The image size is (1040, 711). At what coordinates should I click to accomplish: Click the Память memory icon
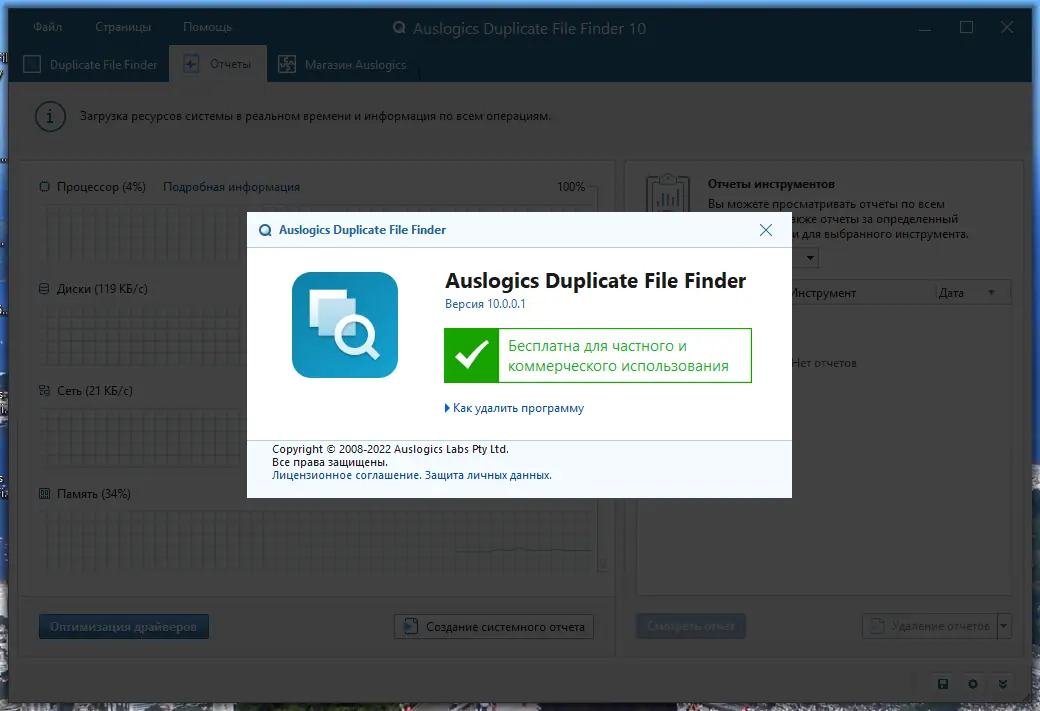pos(44,493)
